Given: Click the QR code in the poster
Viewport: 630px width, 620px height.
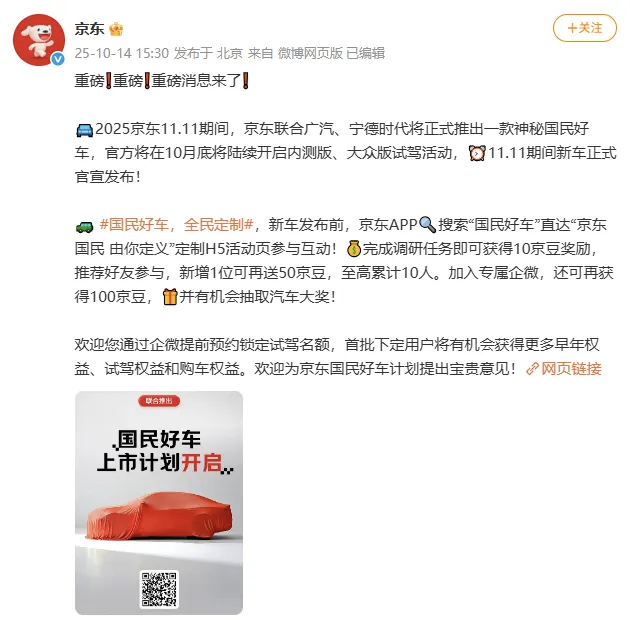Looking at the screenshot, I should [x=159, y=589].
